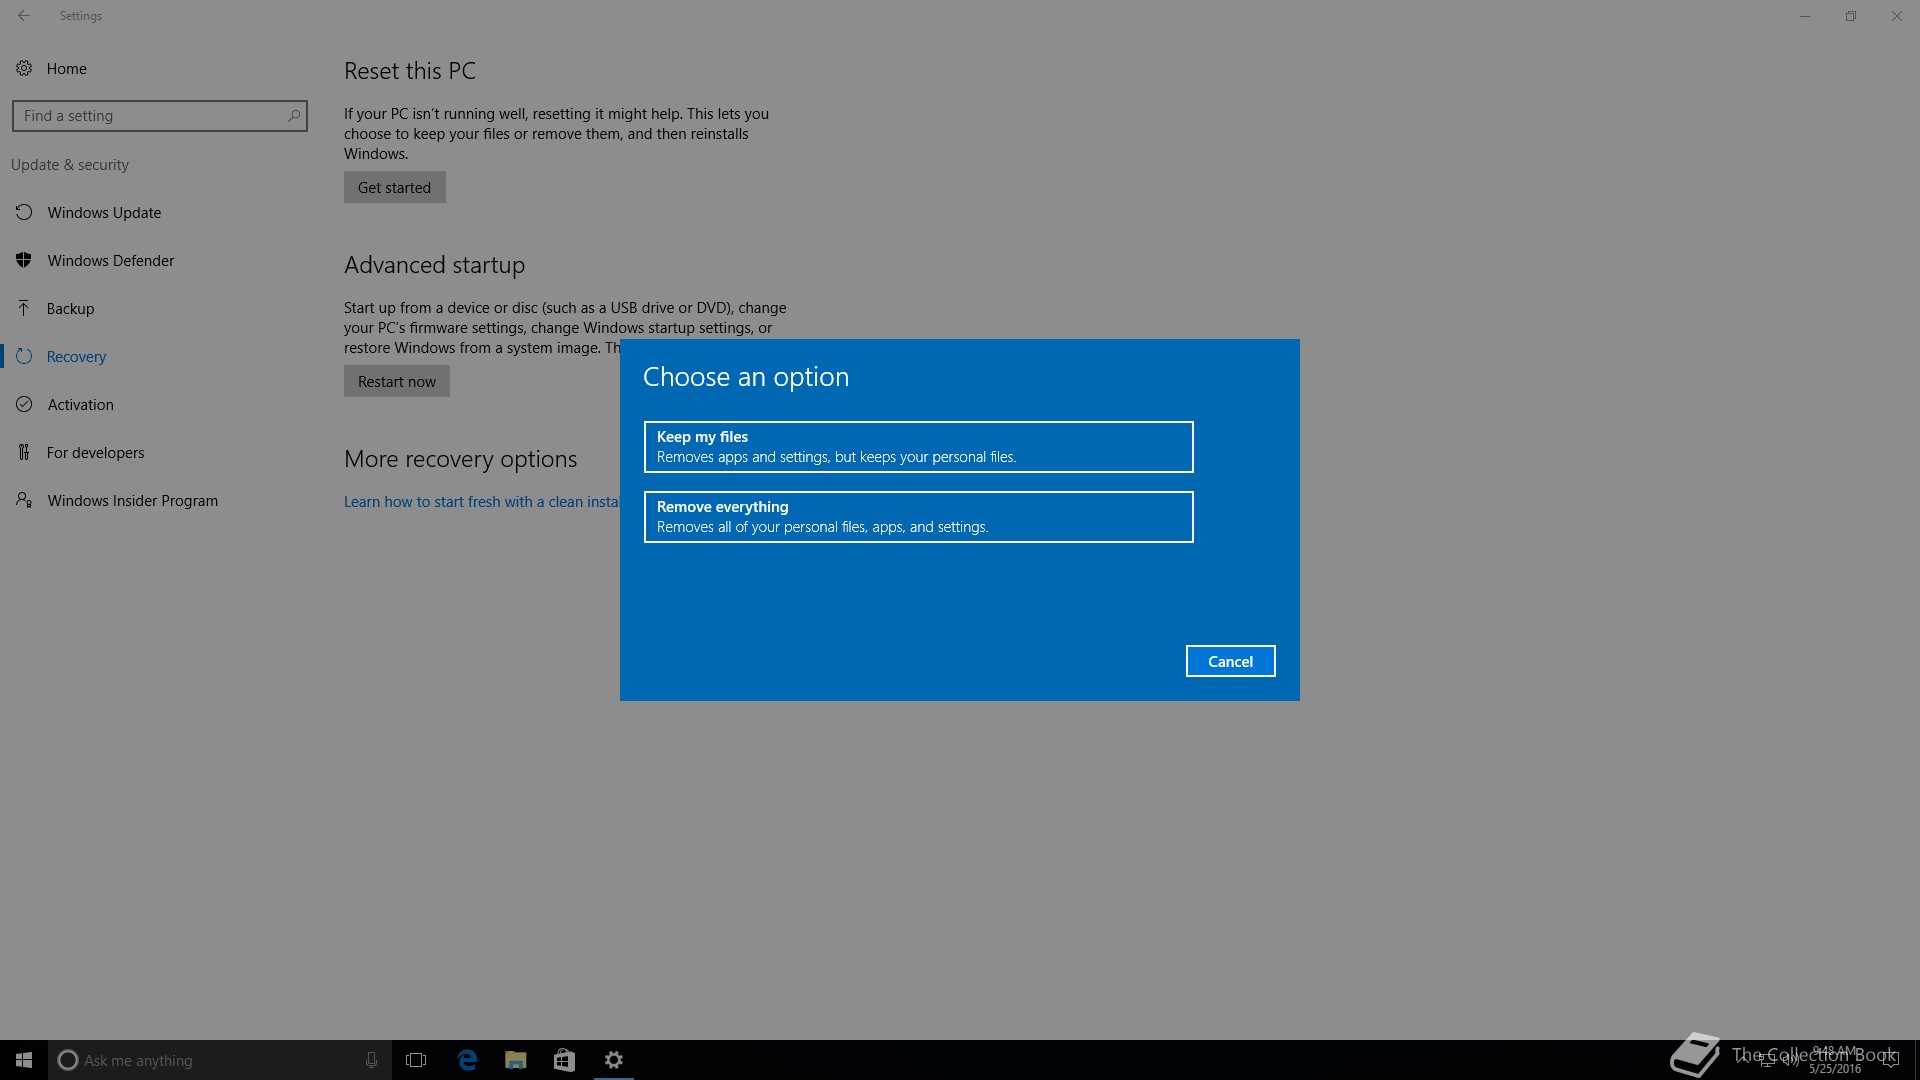
Task: Choose the Remove everything option
Action: 918,517
